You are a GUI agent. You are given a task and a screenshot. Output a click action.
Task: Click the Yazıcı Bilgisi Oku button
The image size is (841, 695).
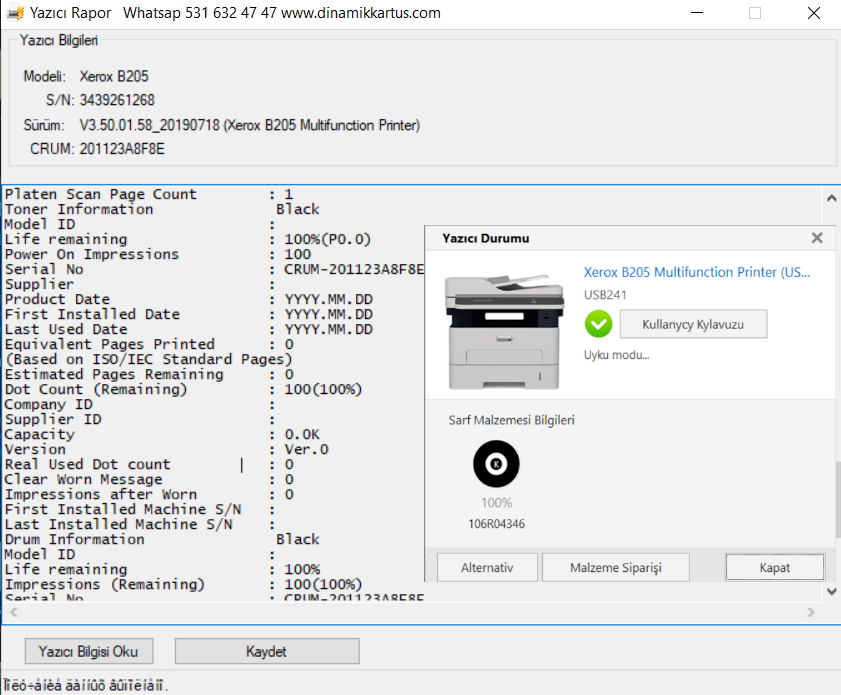[89, 651]
